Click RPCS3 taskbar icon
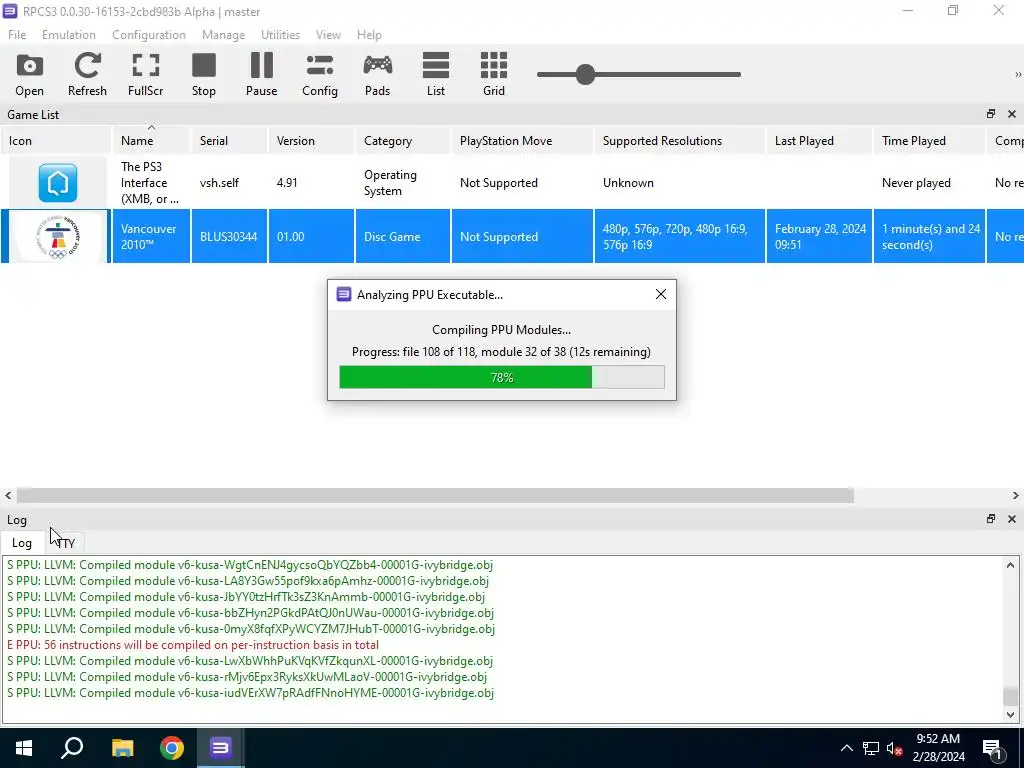 (x=221, y=748)
